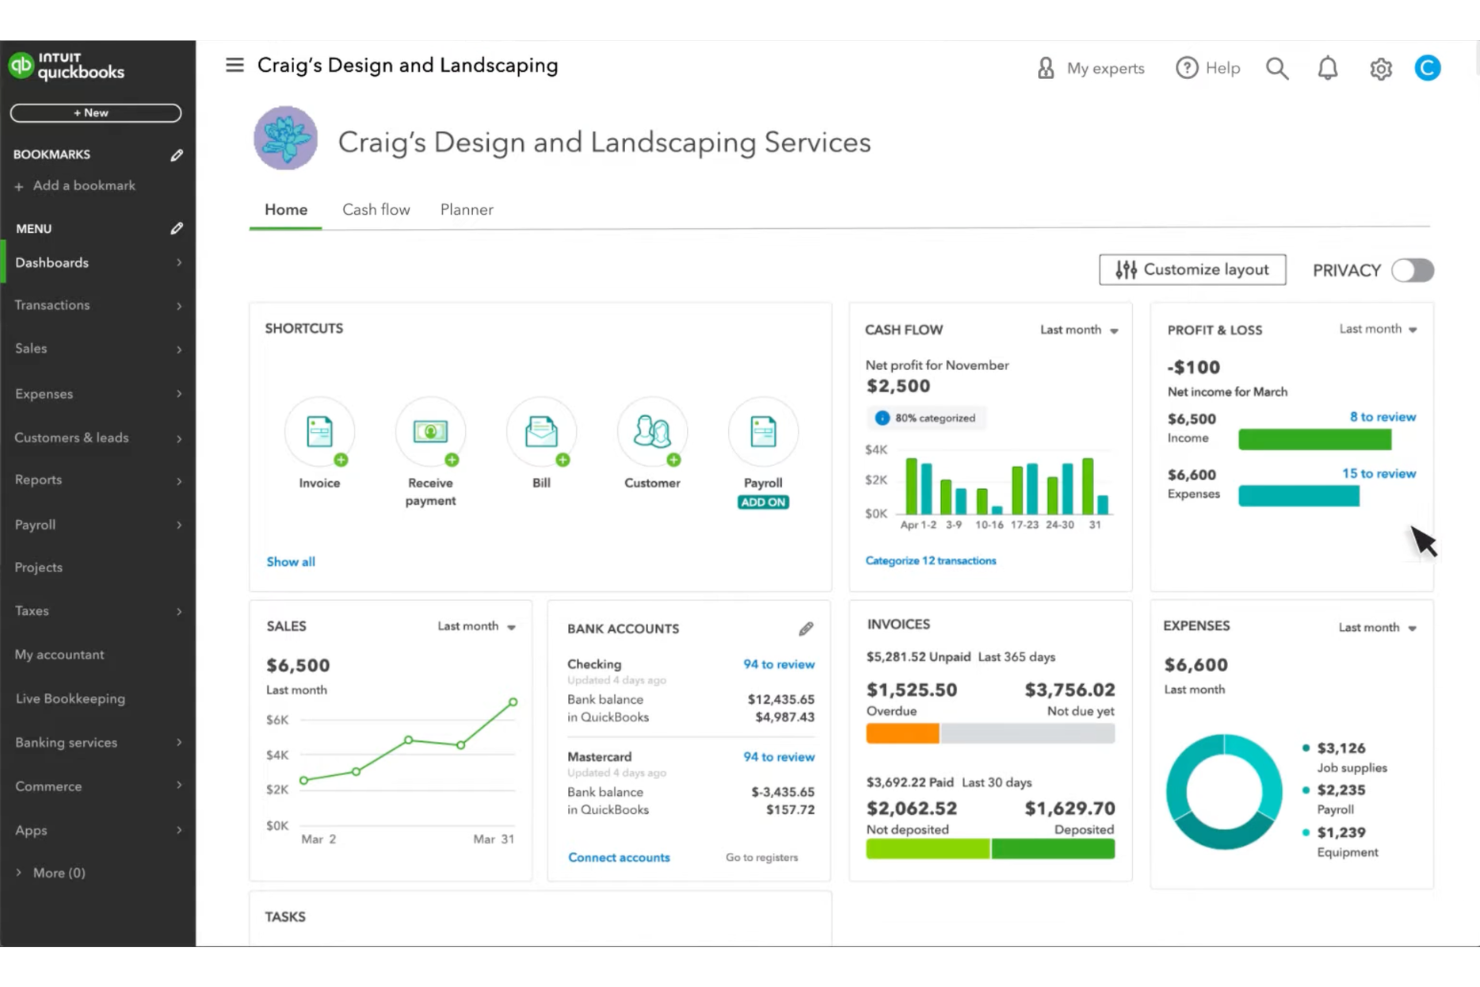This screenshot has width=1480, height=987.
Task: Switch to the Cash flow tab
Action: coord(376,209)
